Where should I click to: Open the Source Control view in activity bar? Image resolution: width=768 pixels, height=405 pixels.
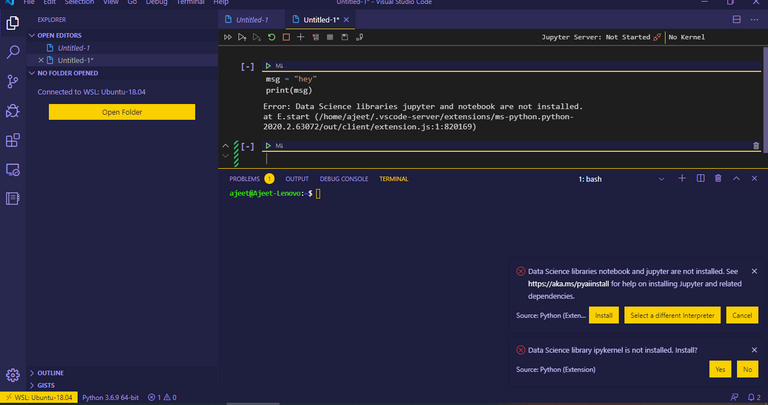tap(13, 81)
